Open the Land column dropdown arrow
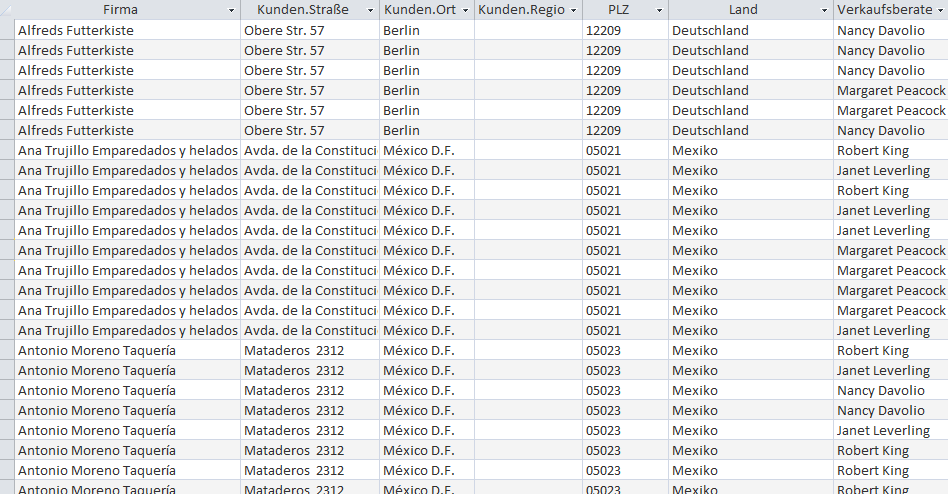Viewport: 948px width, 494px height. (x=824, y=10)
